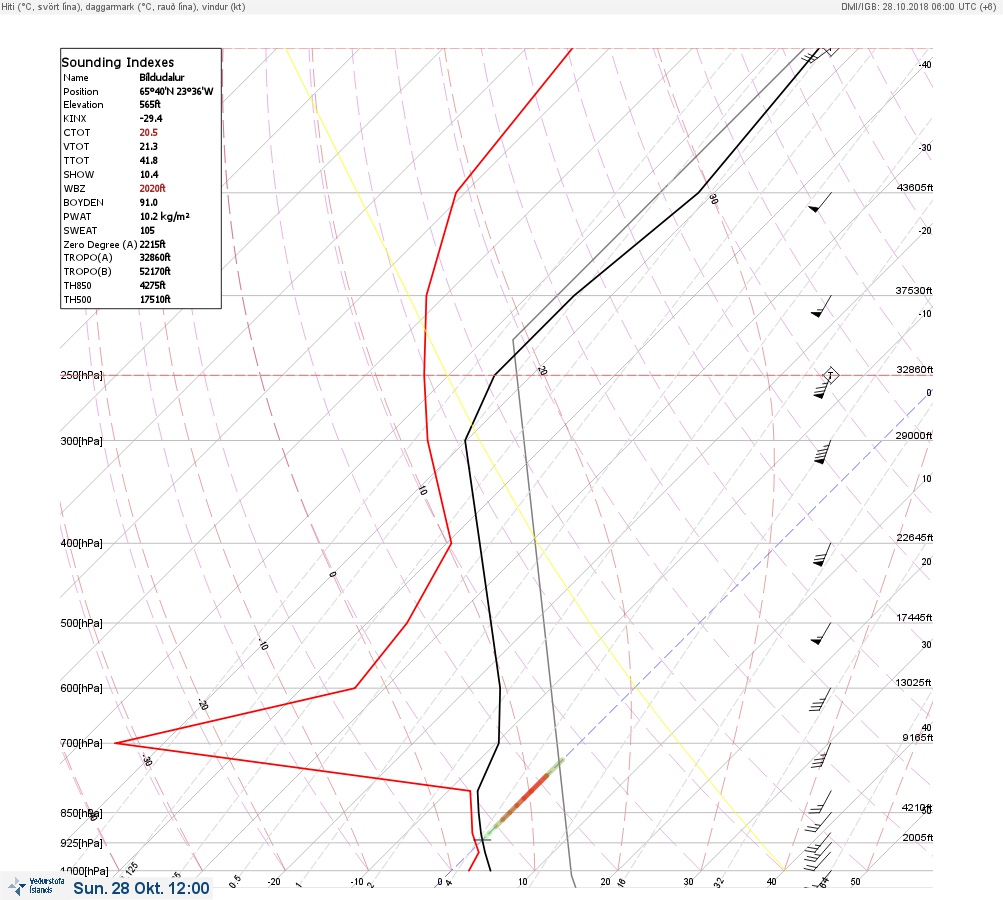Click the wind barb at the 29000ft level
This screenshot has width=1003, height=900.
pyautogui.click(x=822, y=452)
